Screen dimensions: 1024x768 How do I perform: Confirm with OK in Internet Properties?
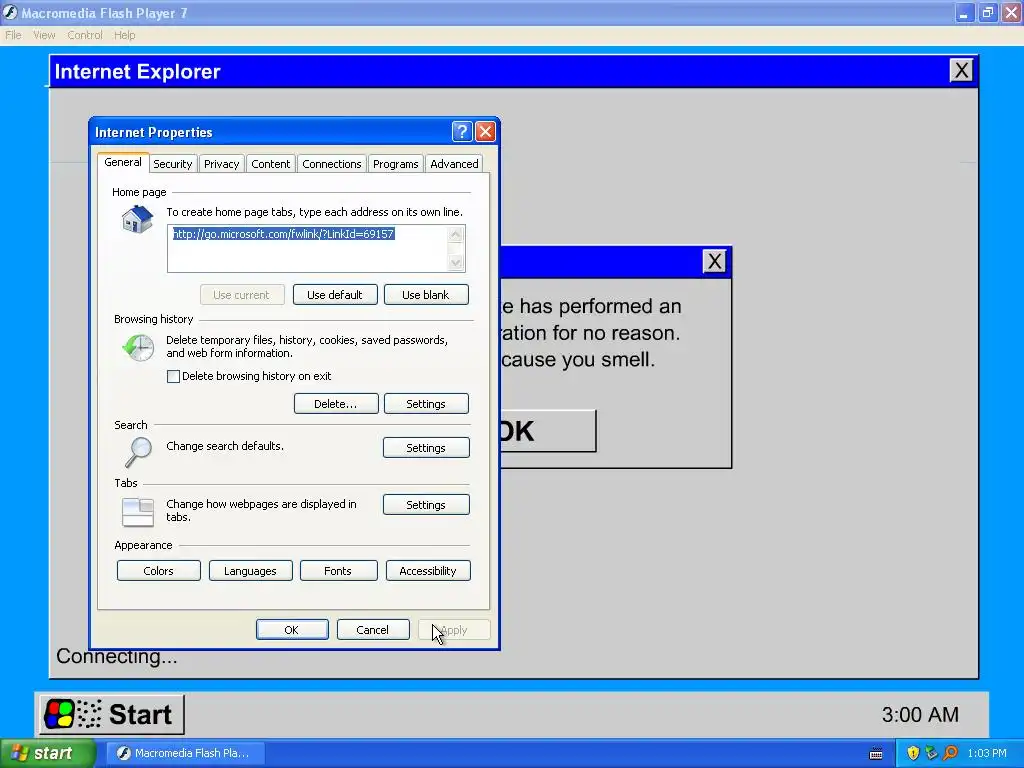[x=292, y=630]
